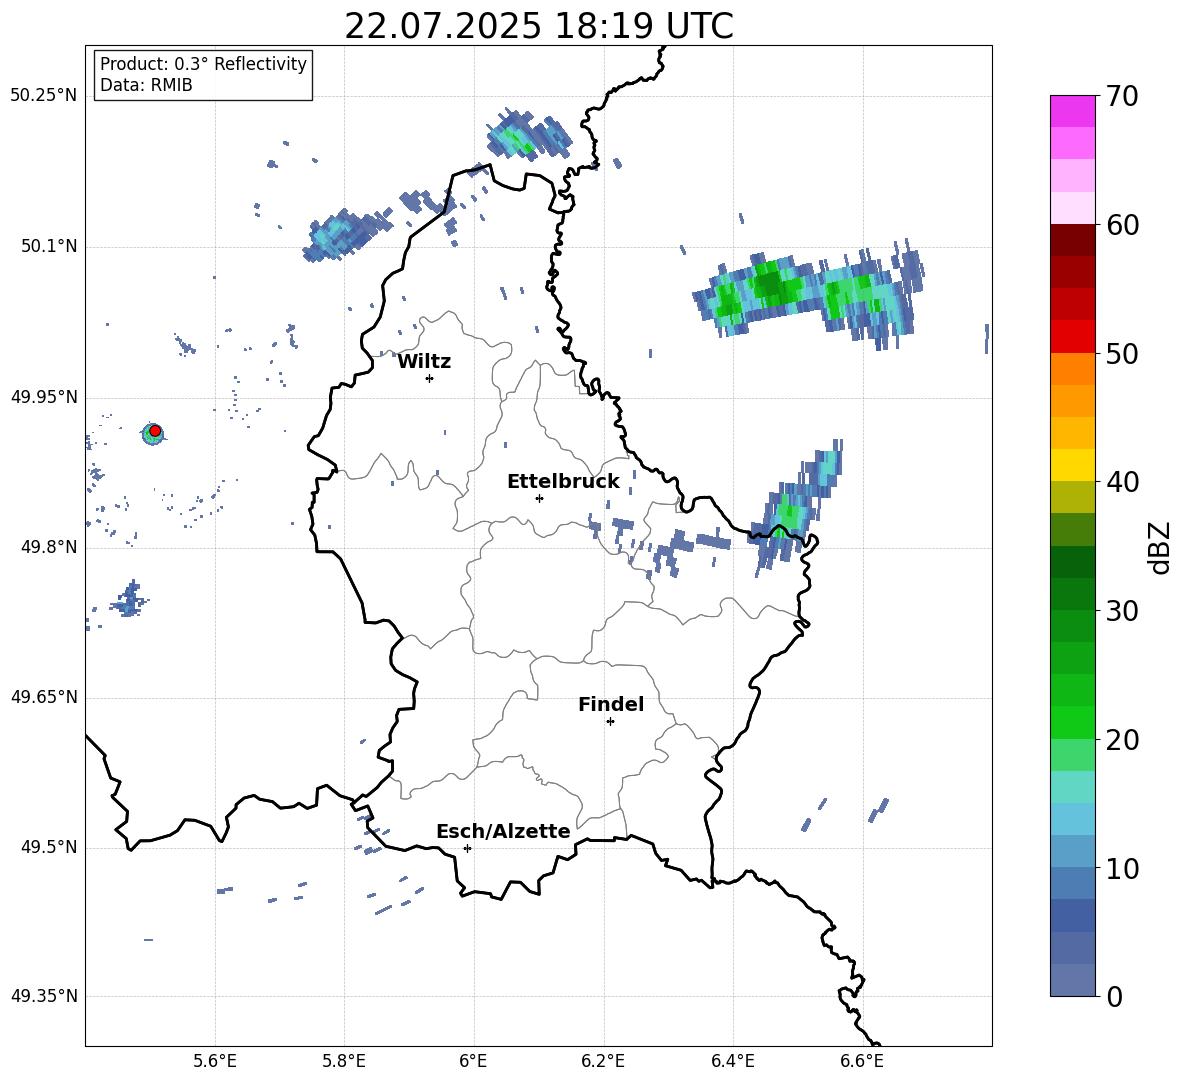Screen dimensions: 1184x1081
Task: Click the 49.95°N latitude label
Action: click(44, 397)
